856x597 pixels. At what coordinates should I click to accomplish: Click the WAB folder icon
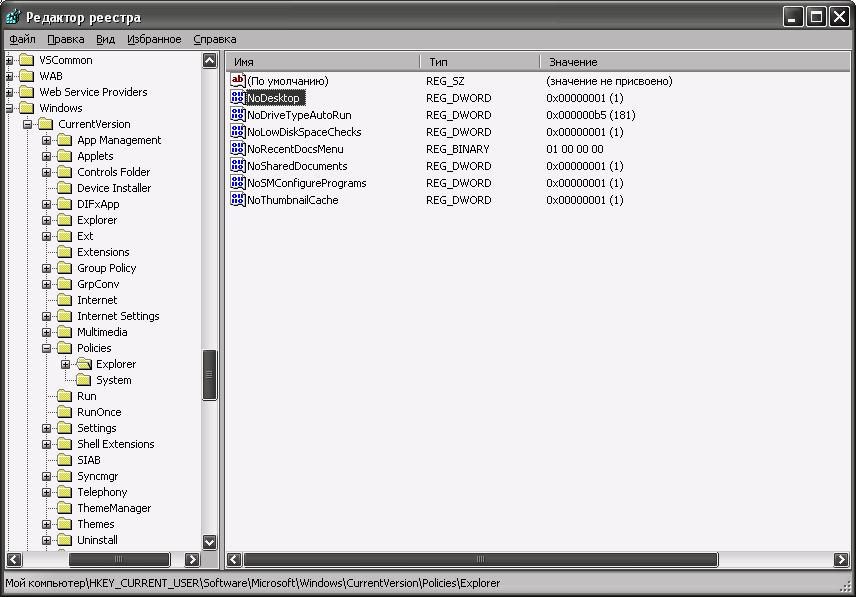27,76
